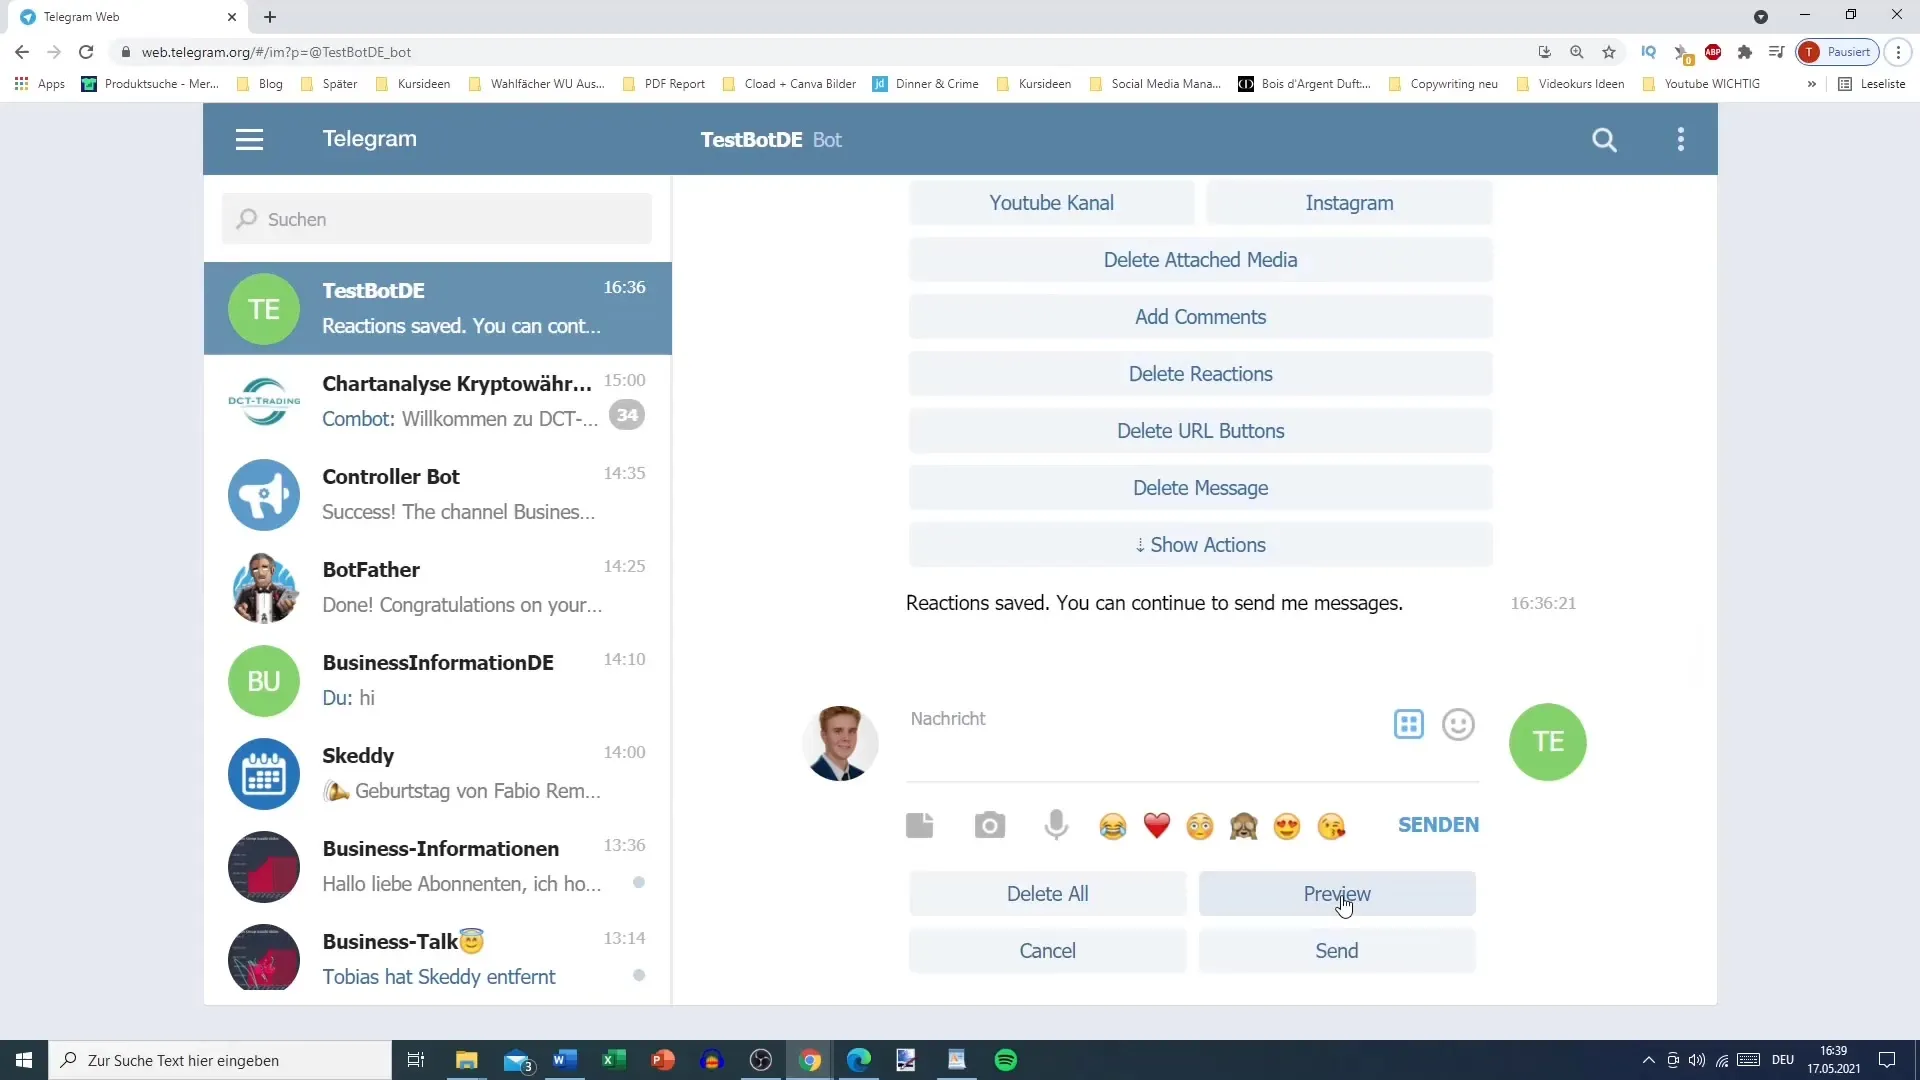Screen dimensions: 1920x1080
Task: Click the attach file icon
Action: [920, 824]
